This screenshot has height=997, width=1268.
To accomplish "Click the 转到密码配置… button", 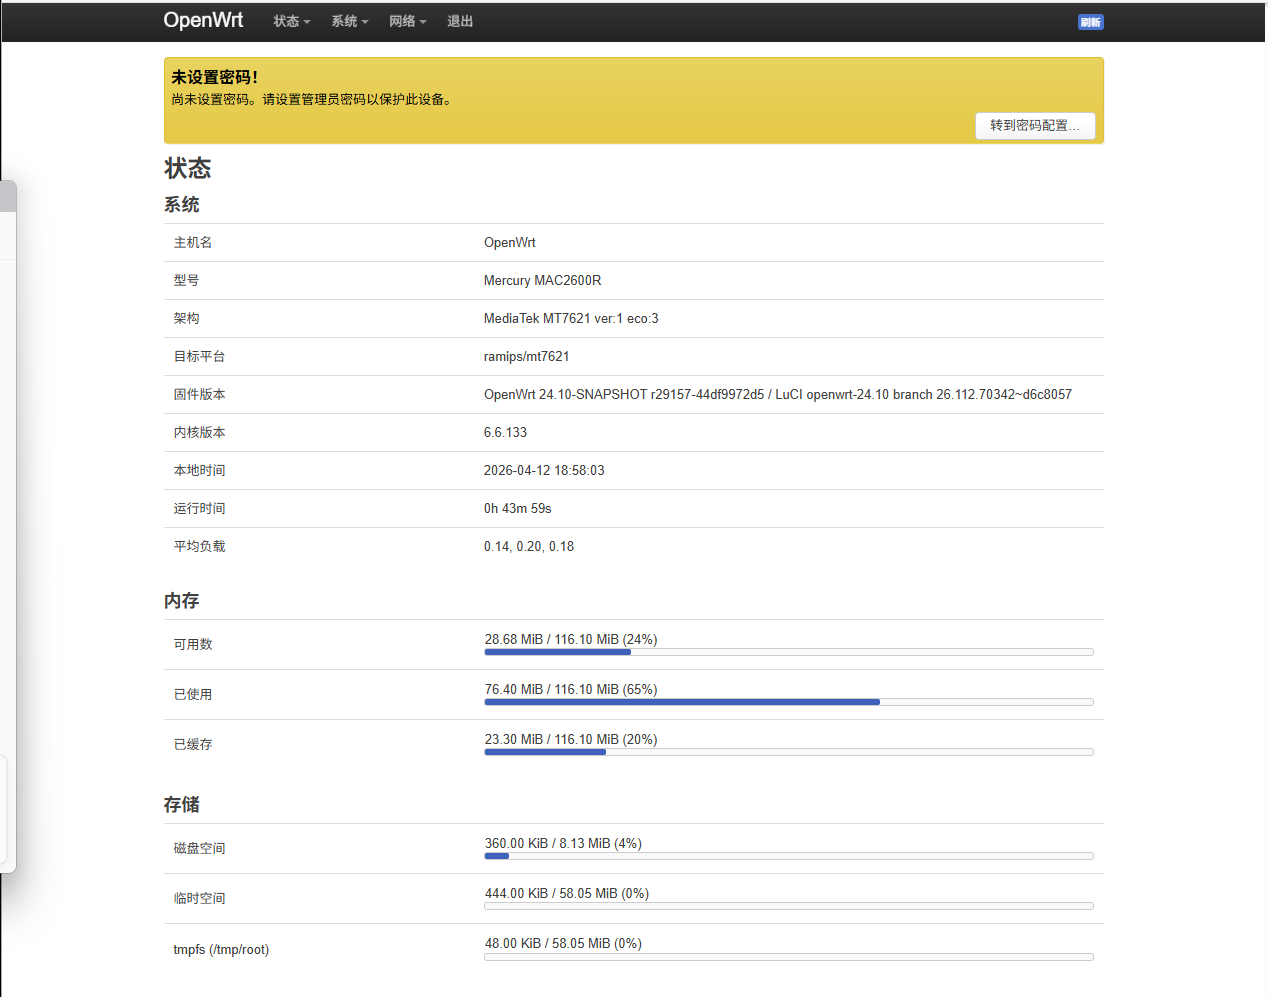I will pyautogui.click(x=1035, y=125).
